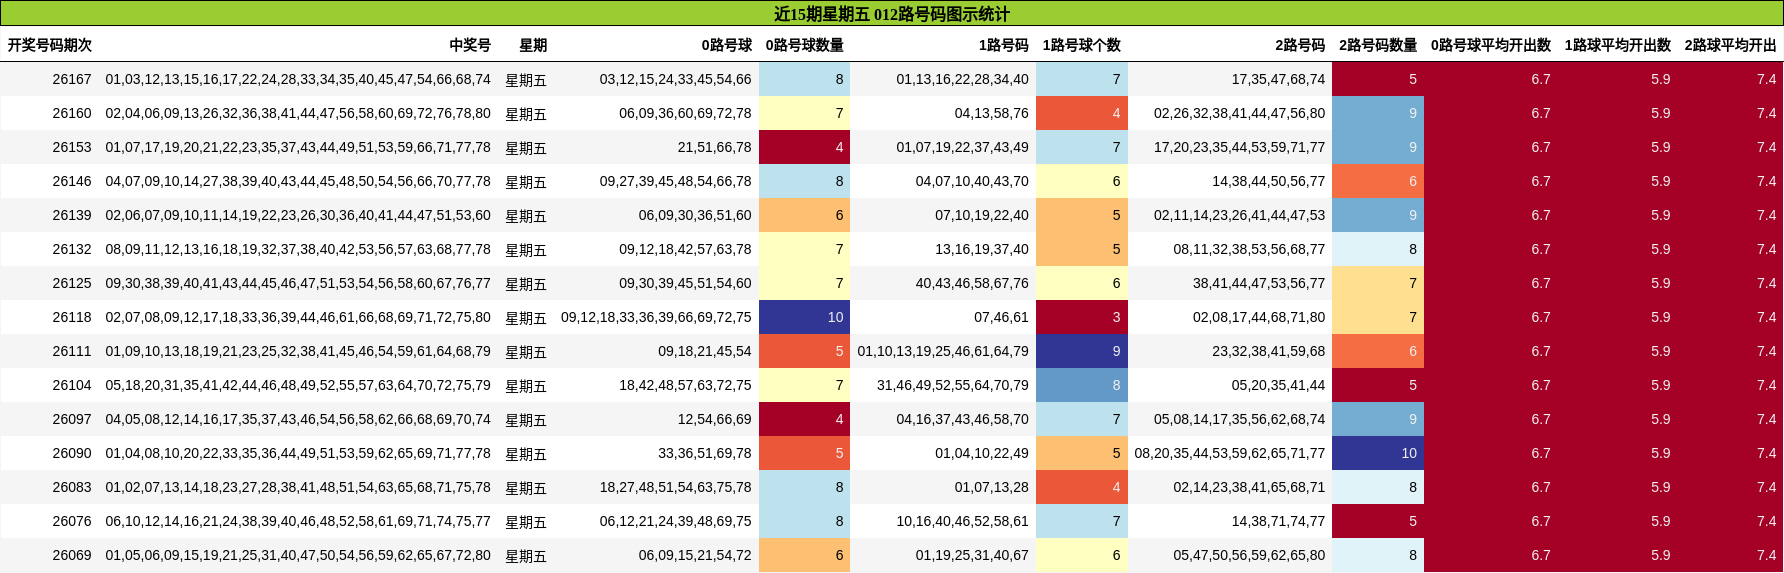The image size is (1784, 573).
Task: Select draw number 26153
Action: (x=72, y=147)
